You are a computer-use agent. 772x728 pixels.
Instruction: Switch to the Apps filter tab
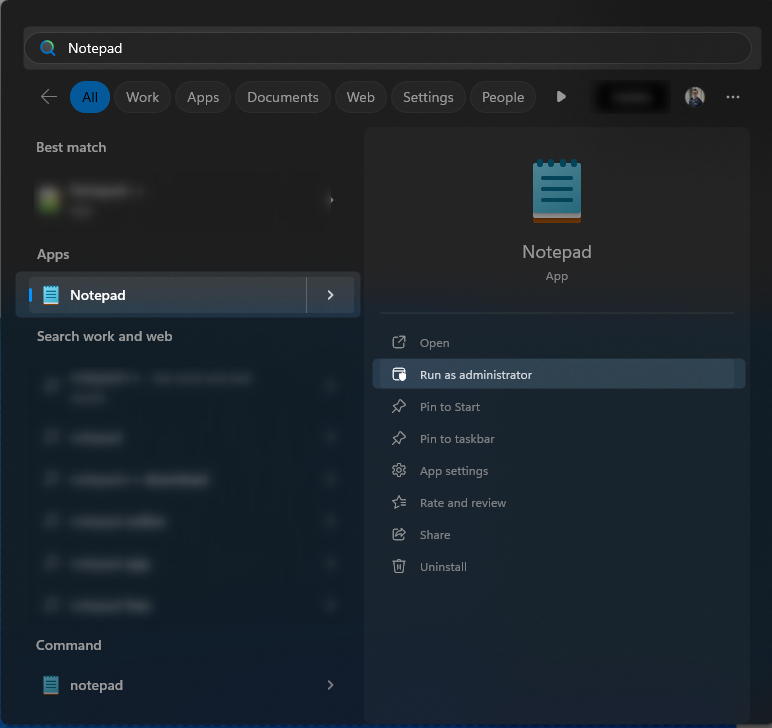tap(203, 97)
